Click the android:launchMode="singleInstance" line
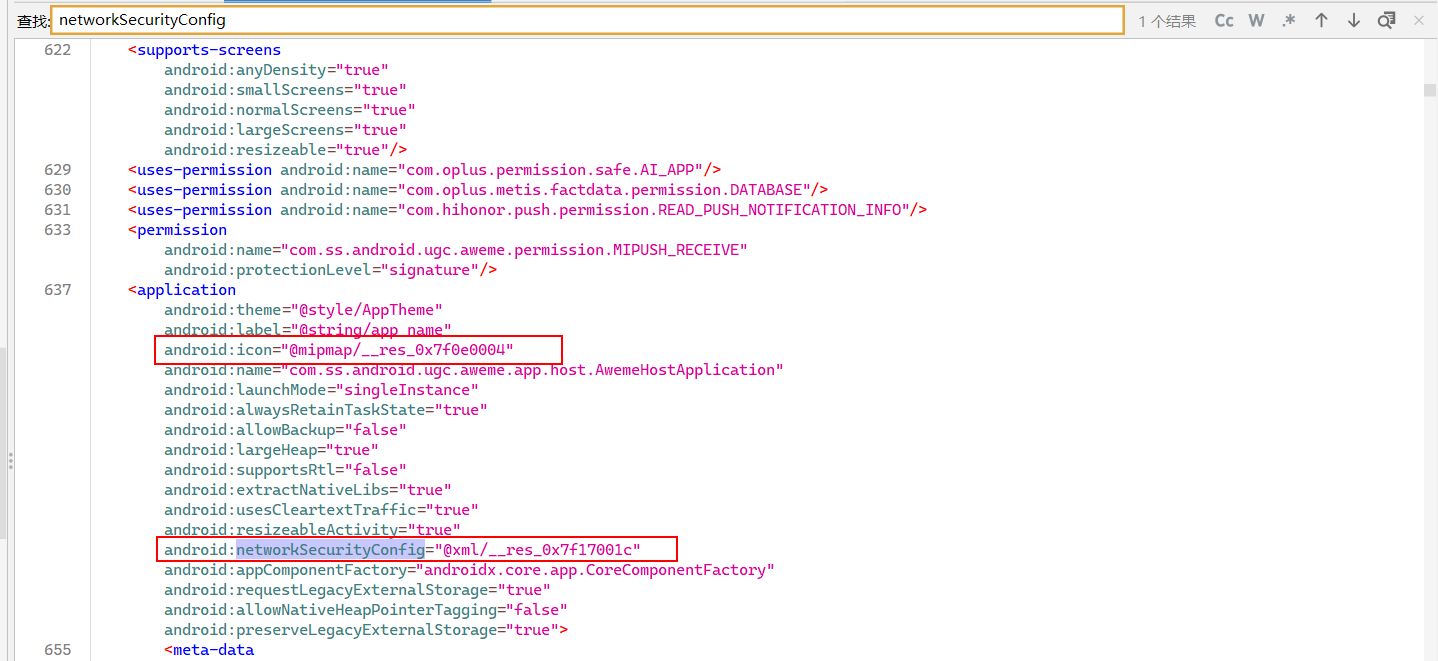The image size is (1438, 661). pos(322,390)
